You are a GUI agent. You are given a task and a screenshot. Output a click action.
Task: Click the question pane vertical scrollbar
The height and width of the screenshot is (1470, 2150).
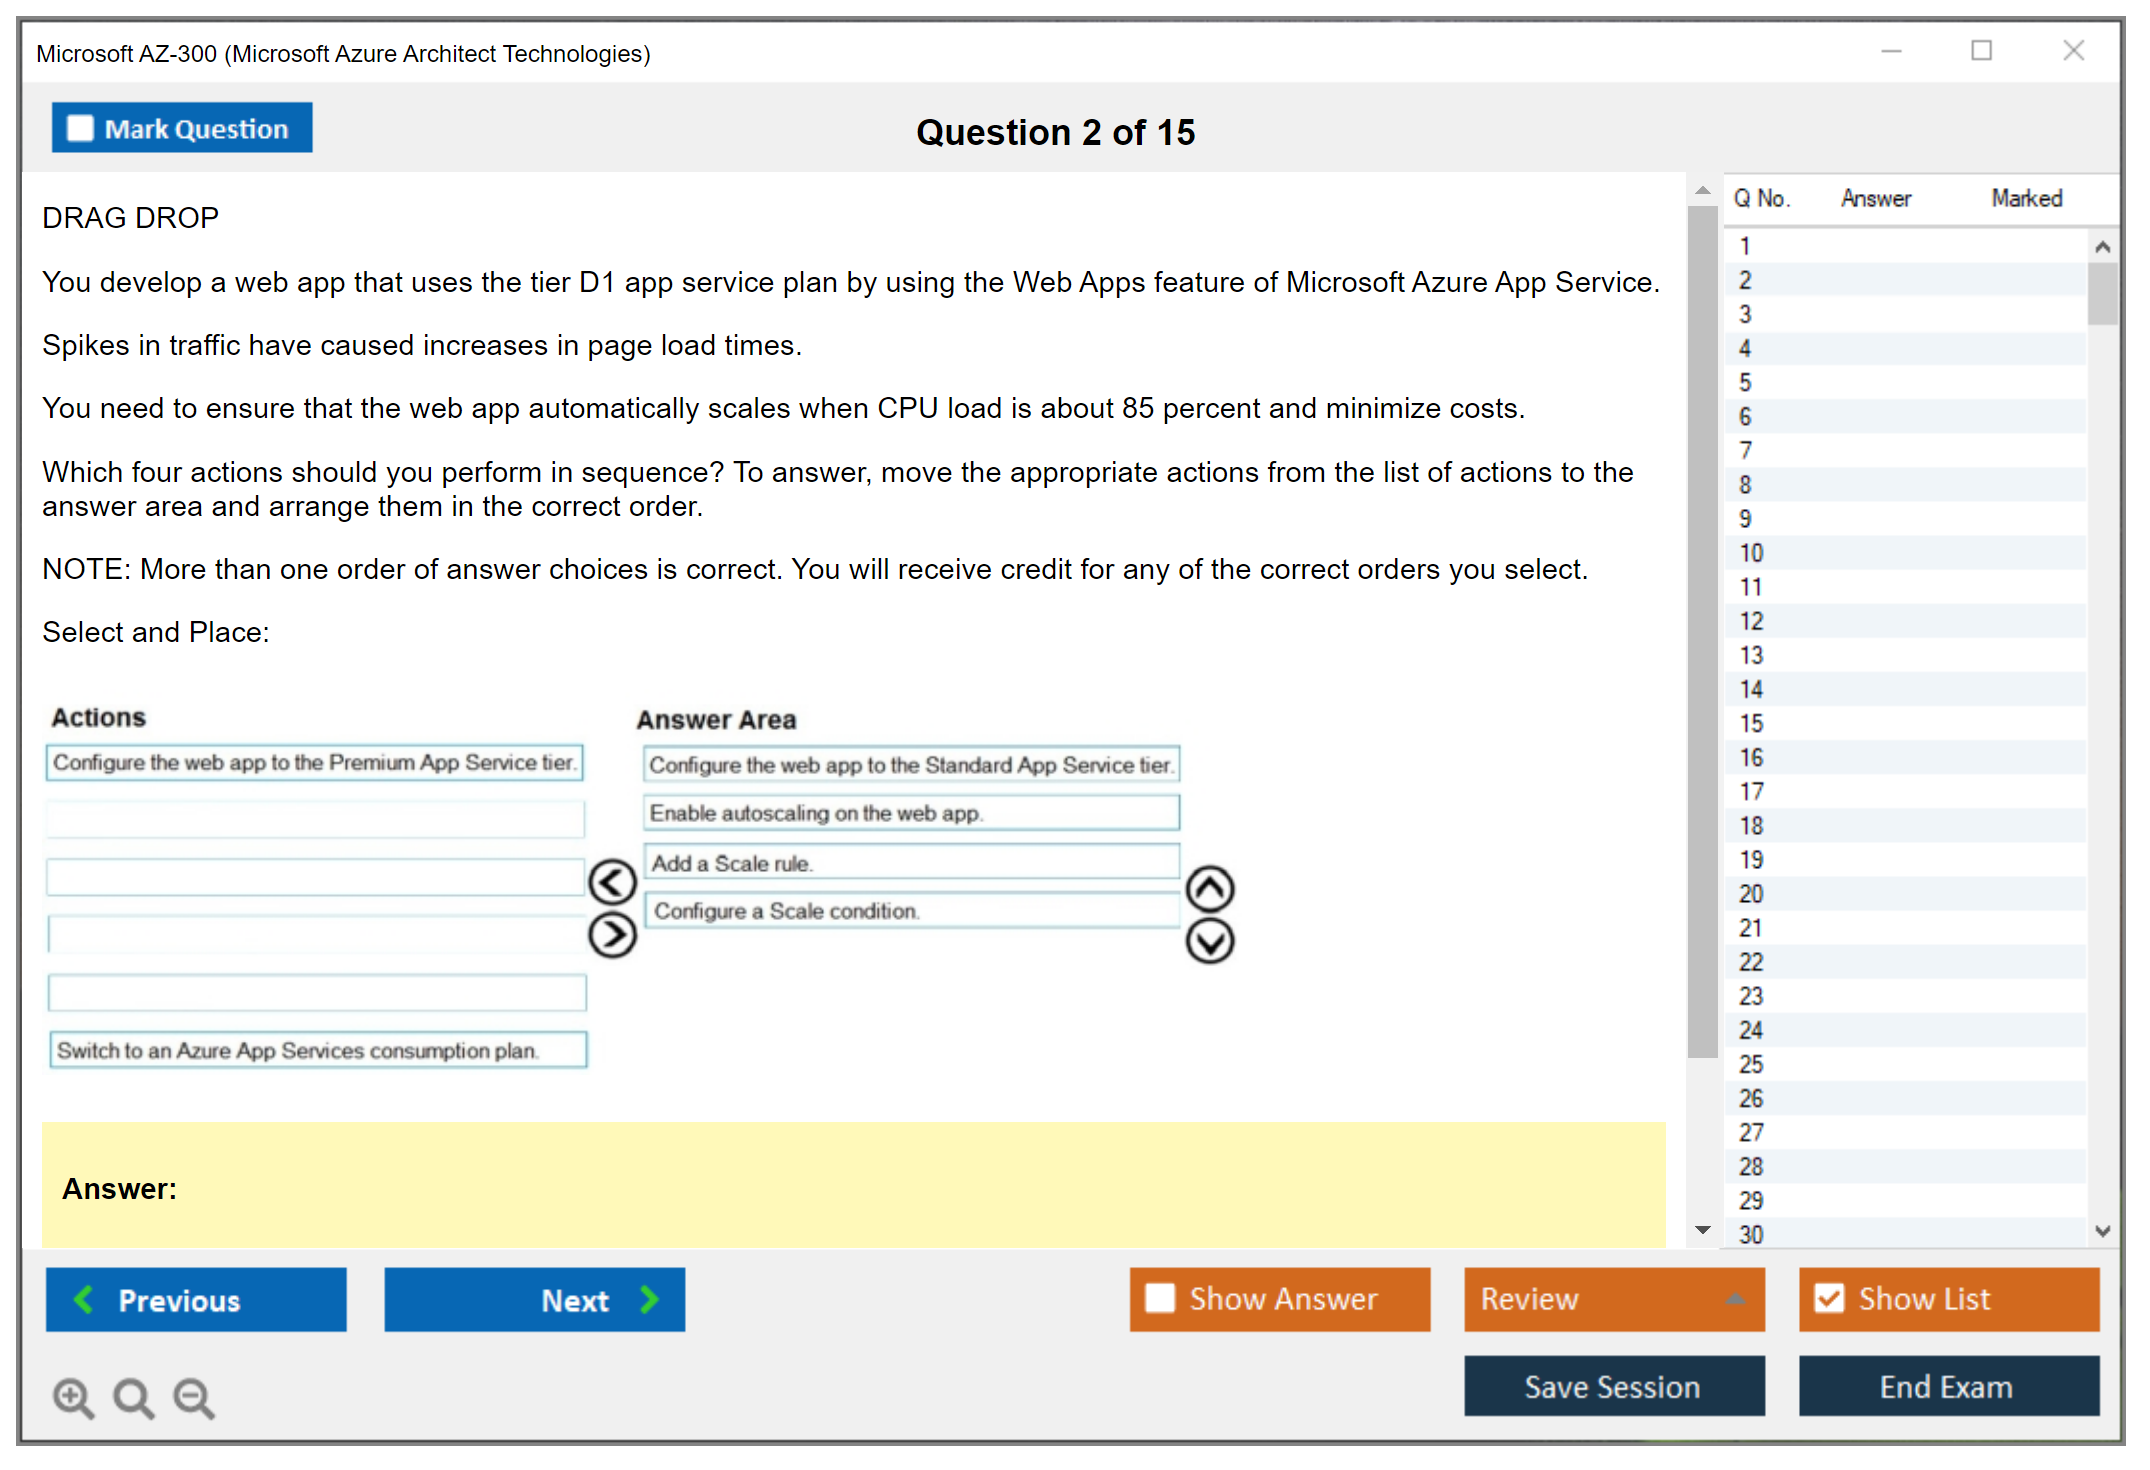point(1702,630)
